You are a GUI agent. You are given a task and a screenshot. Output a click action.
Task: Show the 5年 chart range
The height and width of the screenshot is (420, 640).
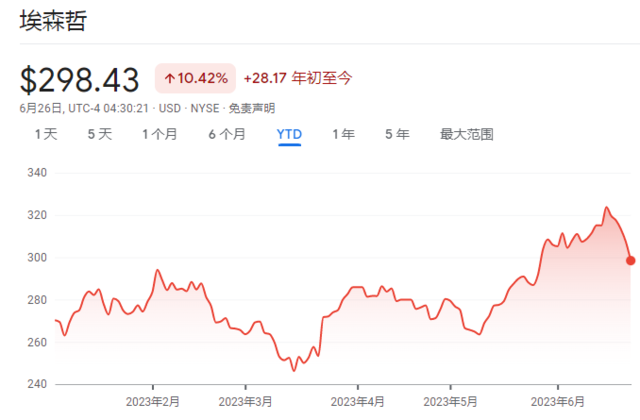397,134
